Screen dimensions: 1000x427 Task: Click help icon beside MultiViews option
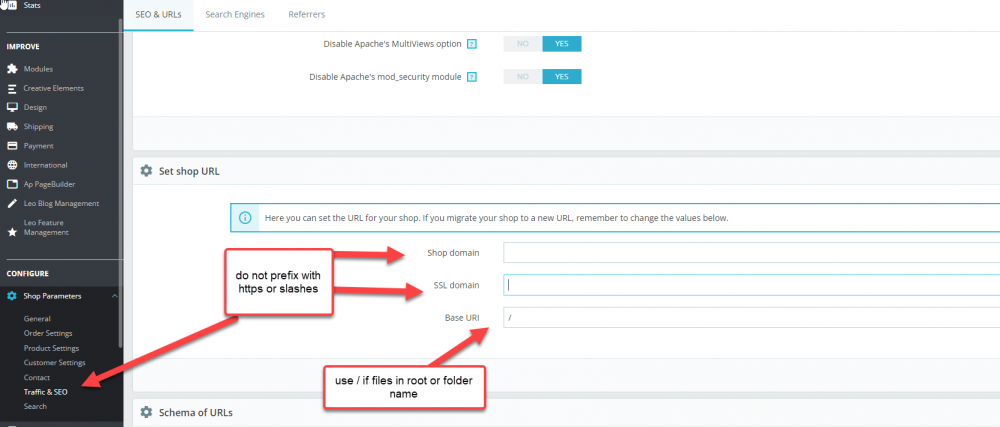point(472,44)
